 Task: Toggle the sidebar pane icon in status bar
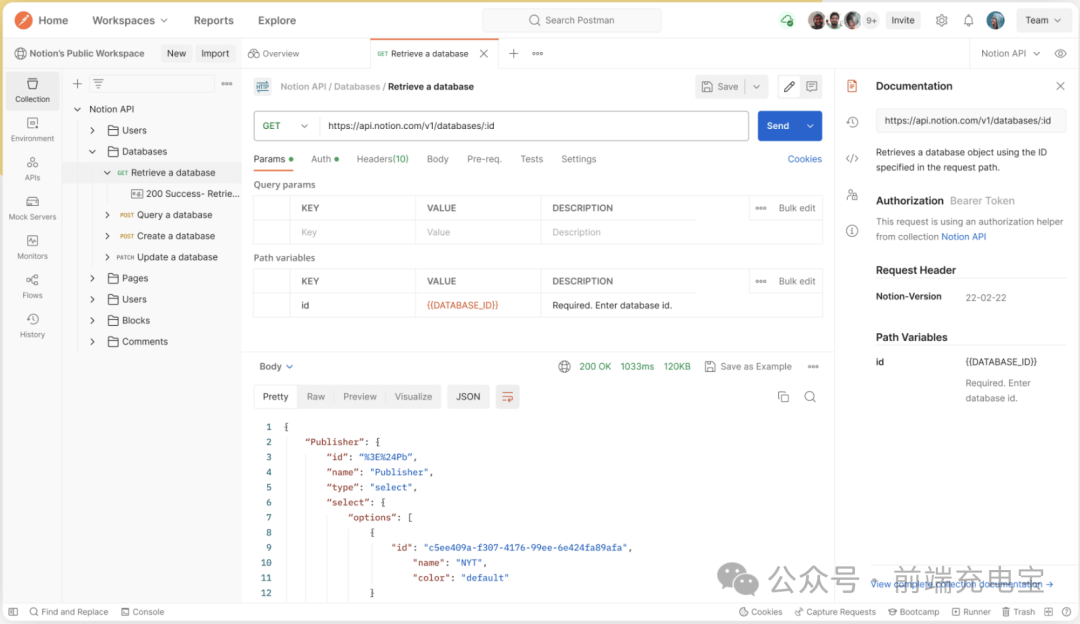[x=13, y=612]
